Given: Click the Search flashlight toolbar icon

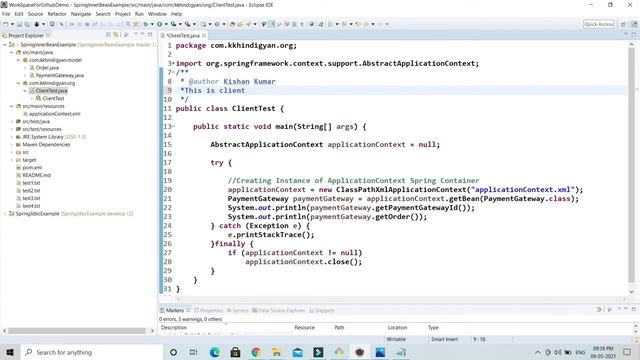Looking at the screenshot, I should [248, 24].
